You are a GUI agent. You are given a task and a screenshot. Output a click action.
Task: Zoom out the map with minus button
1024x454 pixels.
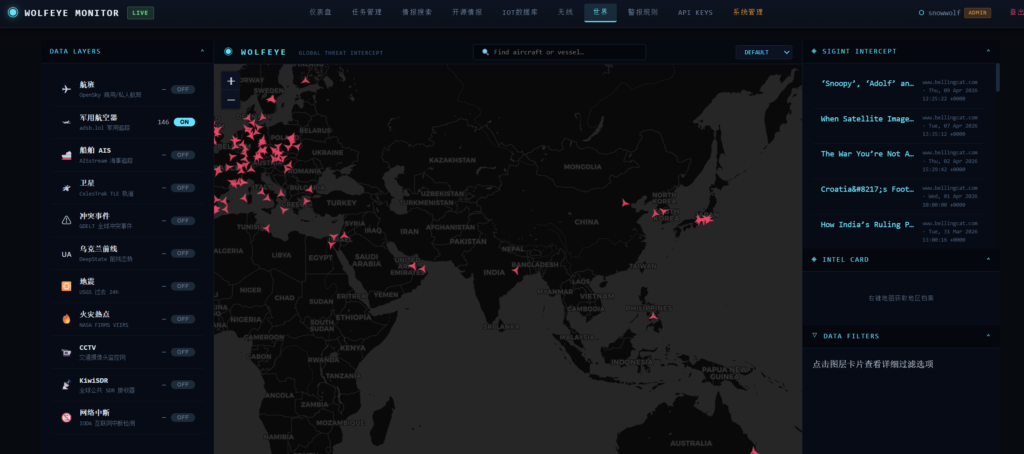click(231, 100)
